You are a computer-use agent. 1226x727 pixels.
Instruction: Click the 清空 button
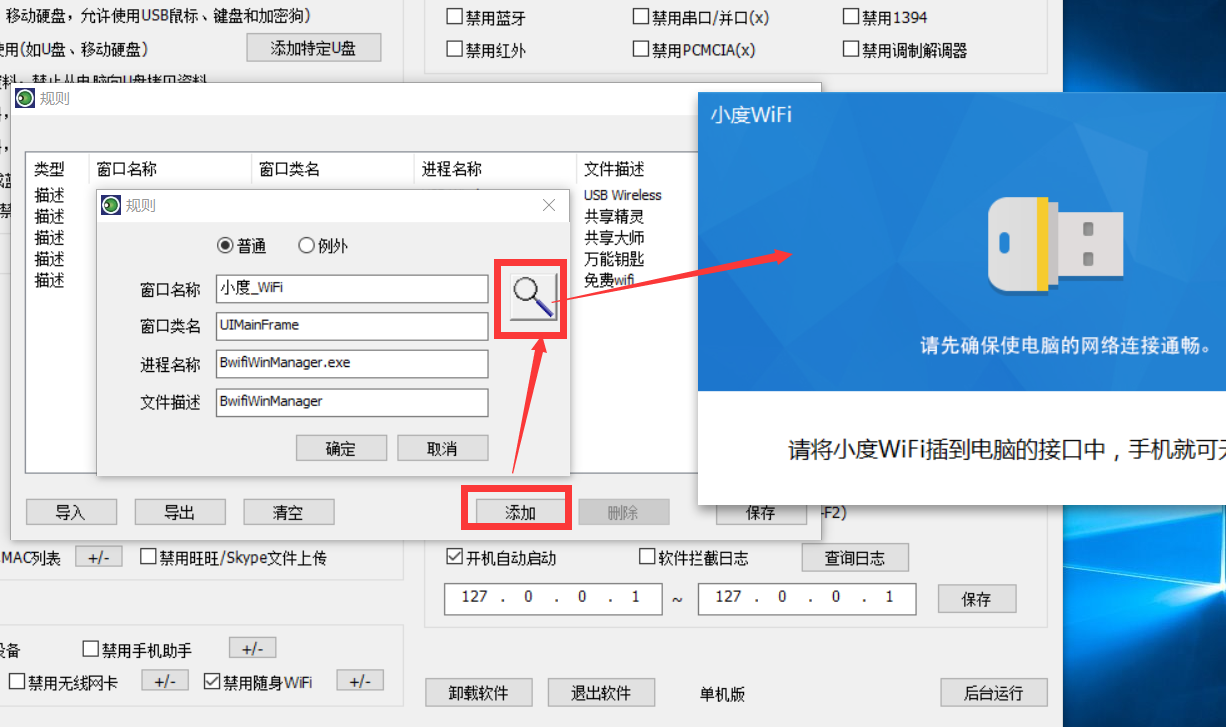[288, 512]
